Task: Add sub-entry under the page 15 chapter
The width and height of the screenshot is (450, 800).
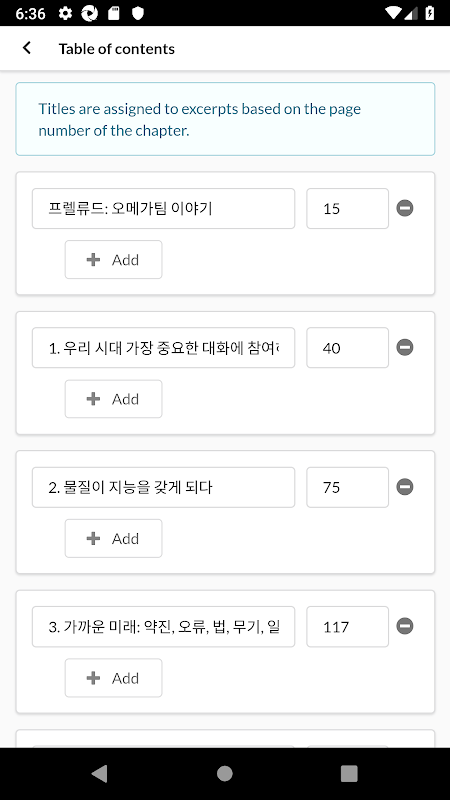Action: (113, 260)
